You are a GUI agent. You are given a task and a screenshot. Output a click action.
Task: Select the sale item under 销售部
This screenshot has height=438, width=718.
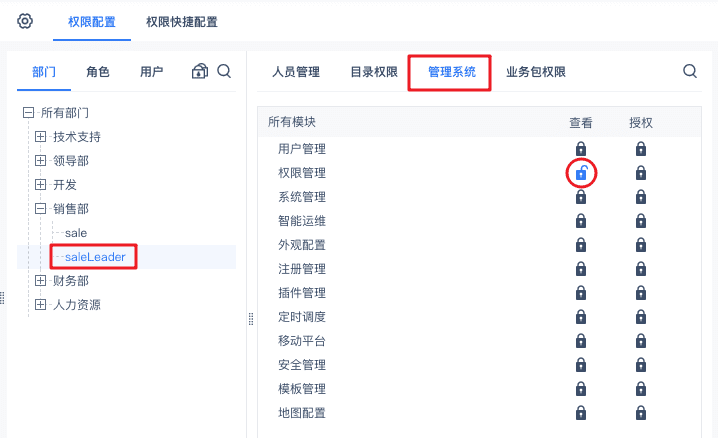coord(76,233)
